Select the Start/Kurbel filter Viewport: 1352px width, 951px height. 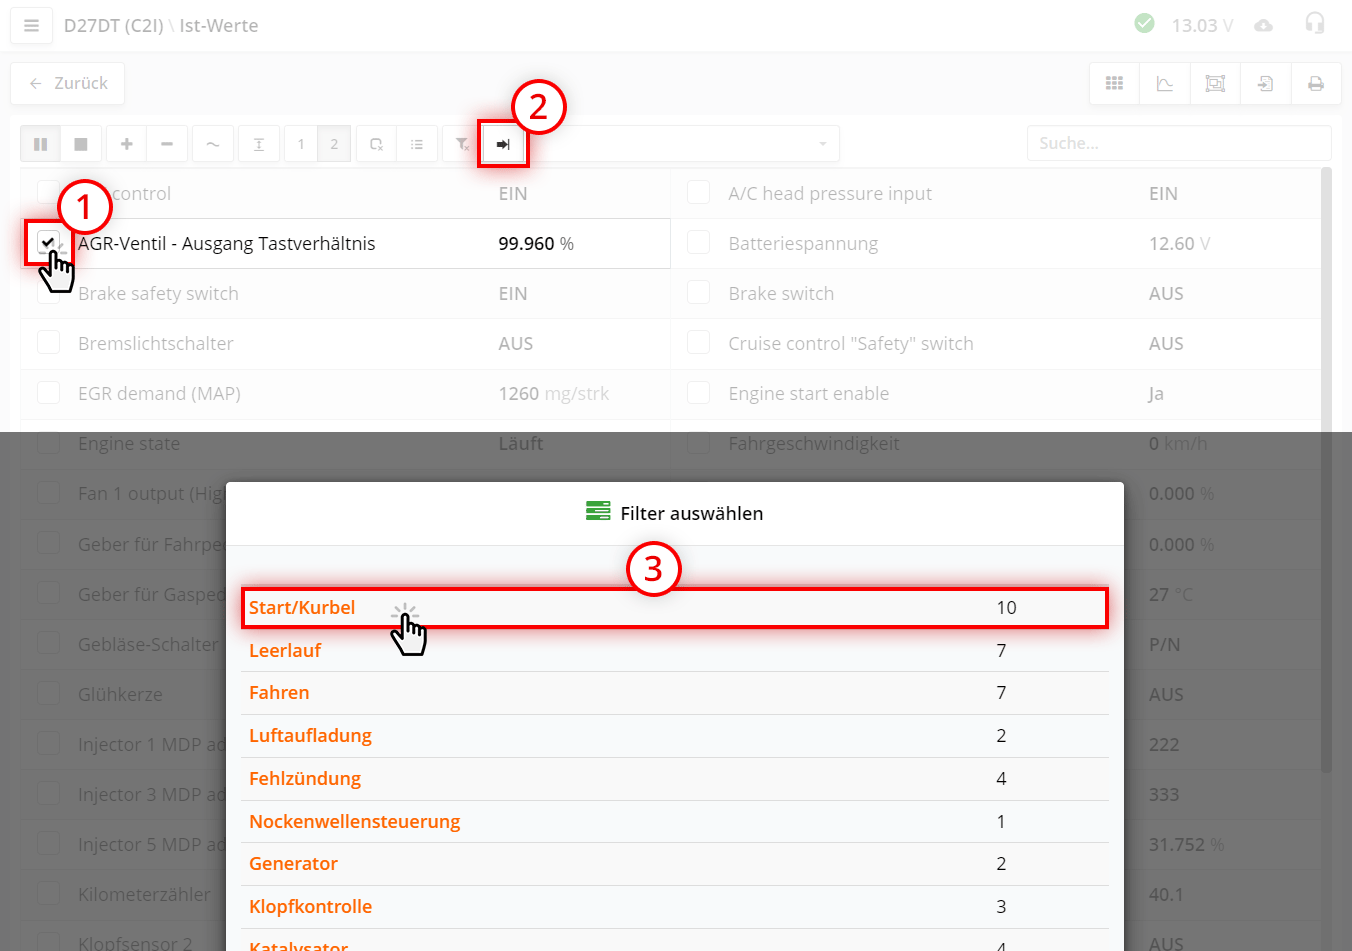coord(302,608)
